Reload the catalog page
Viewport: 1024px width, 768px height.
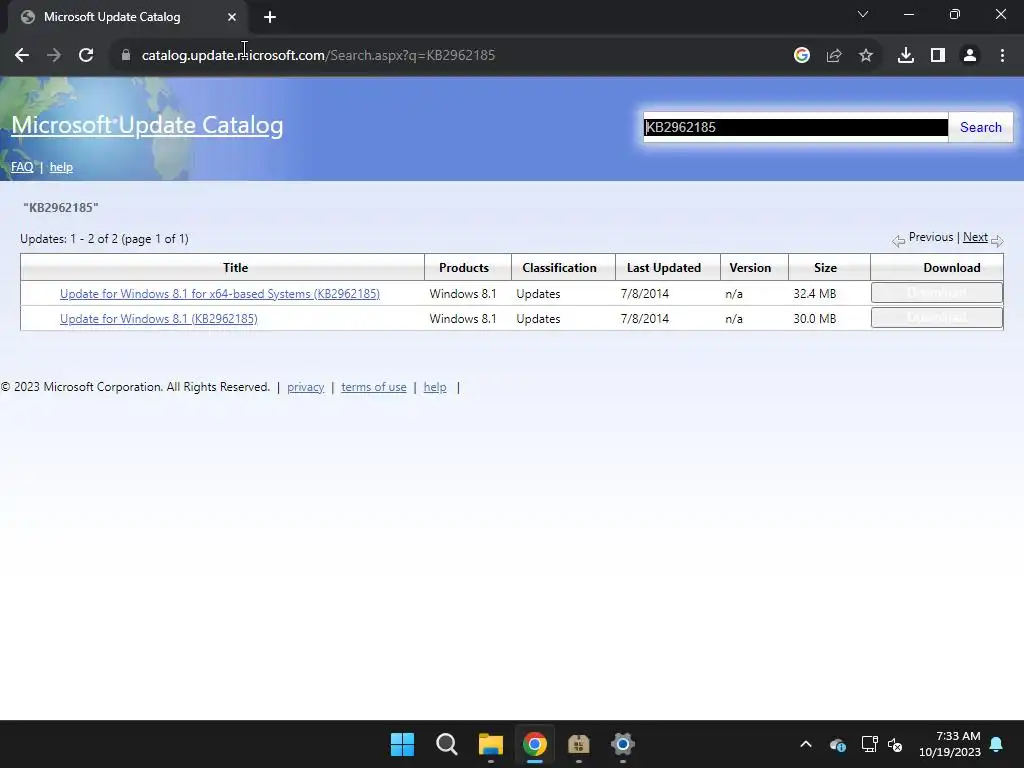click(86, 56)
